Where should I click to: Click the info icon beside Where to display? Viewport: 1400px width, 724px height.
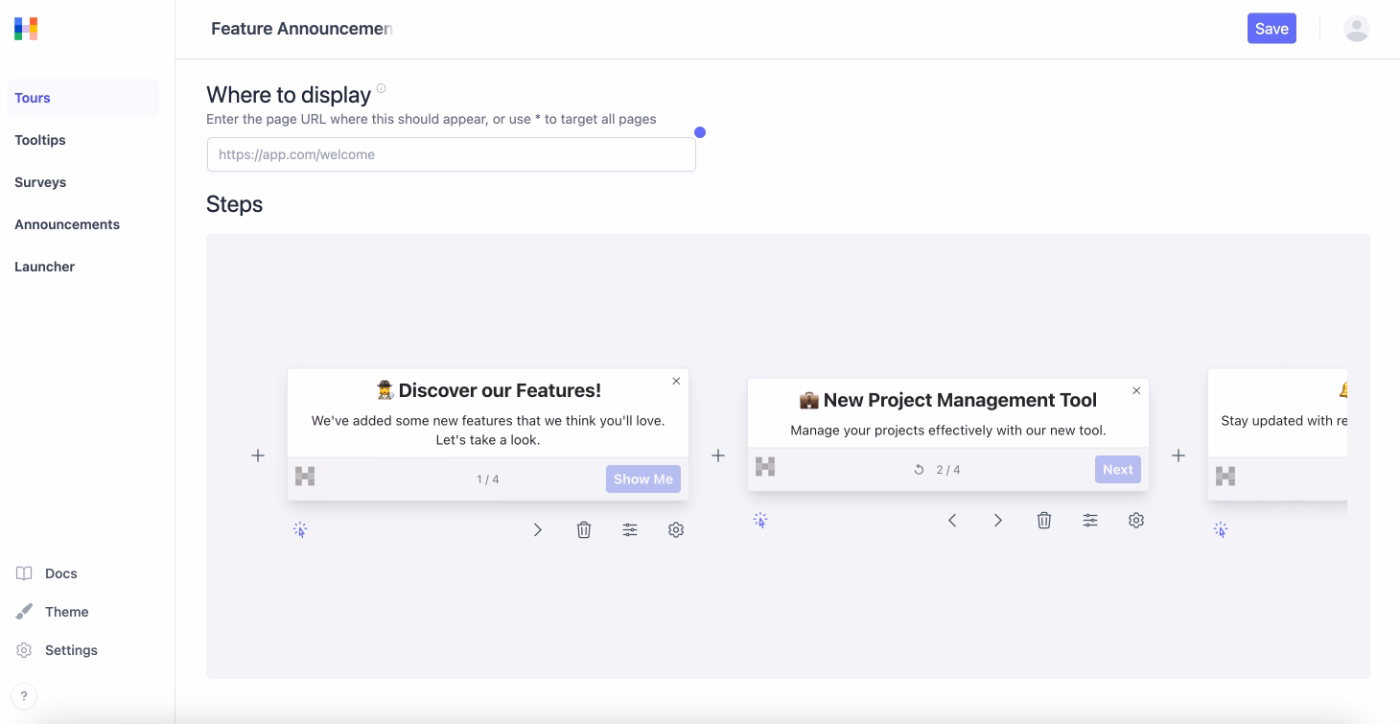(381, 88)
